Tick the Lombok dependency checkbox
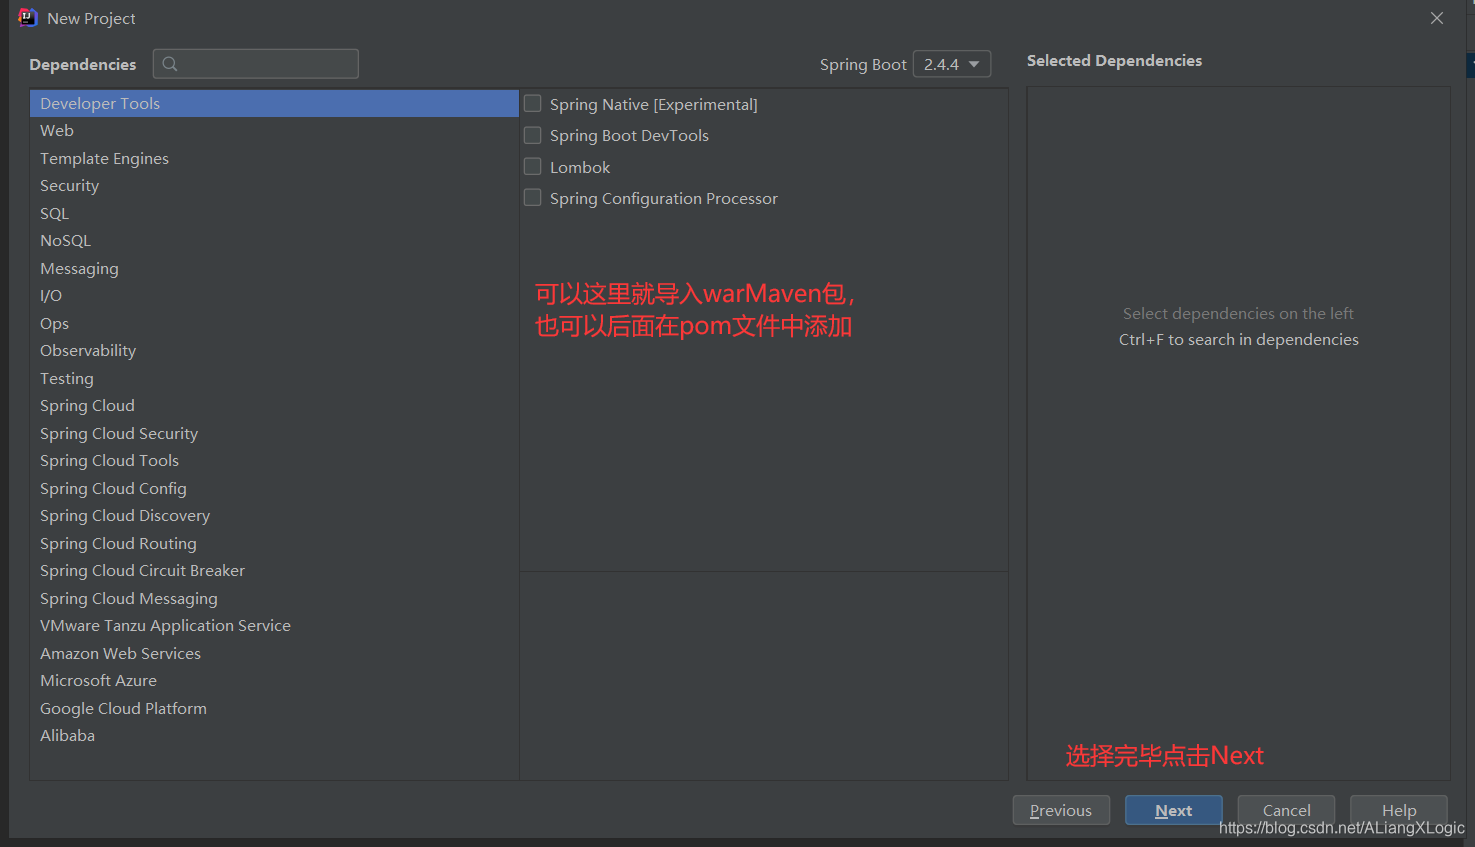Screen dimensions: 1475x847 [533, 167]
